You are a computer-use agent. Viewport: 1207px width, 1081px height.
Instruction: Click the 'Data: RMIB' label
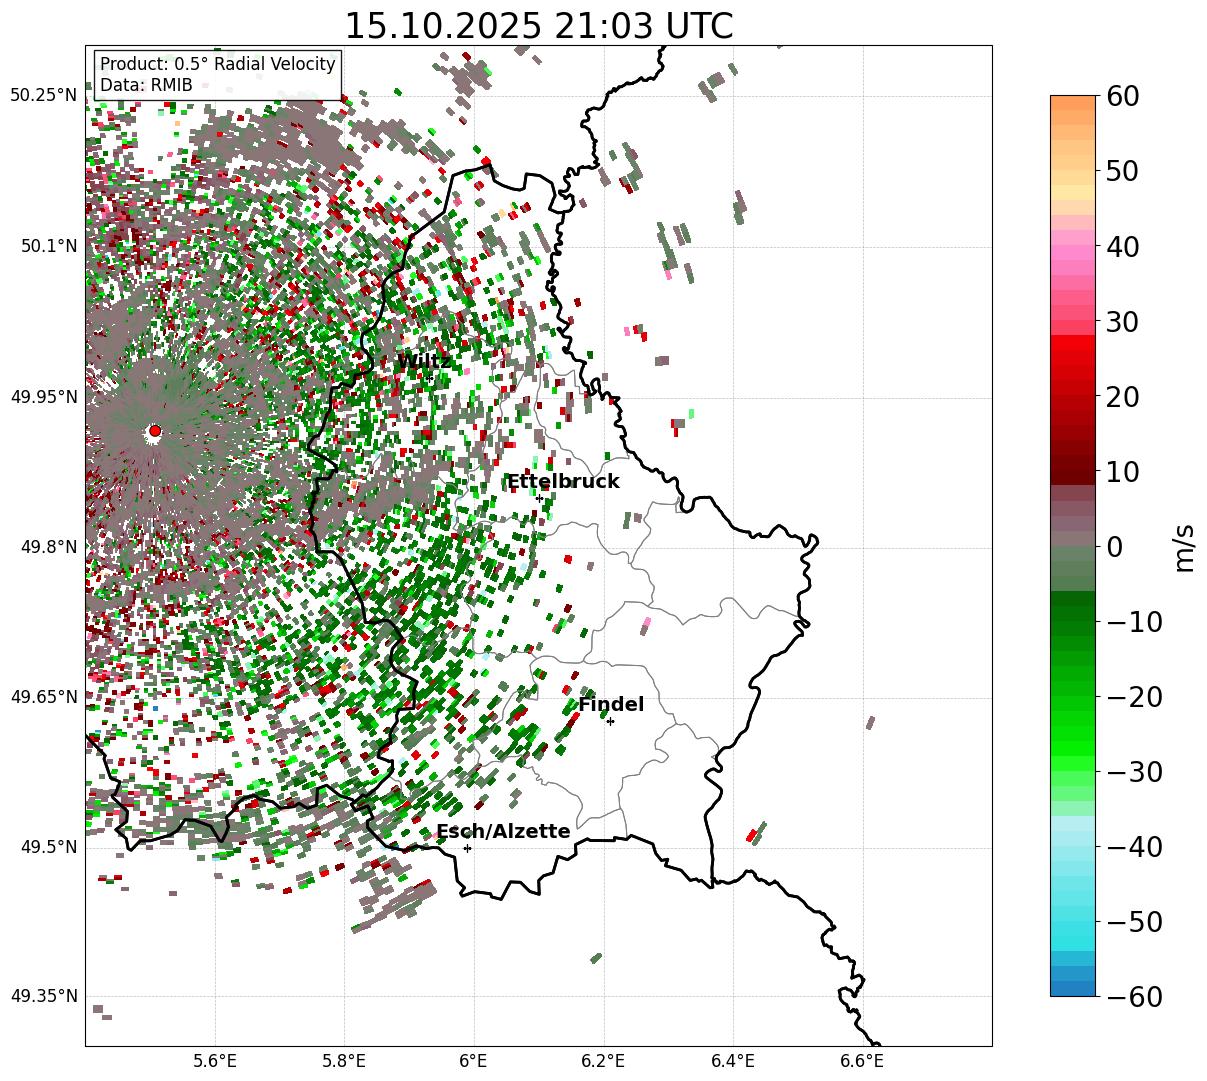pos(146,86)
